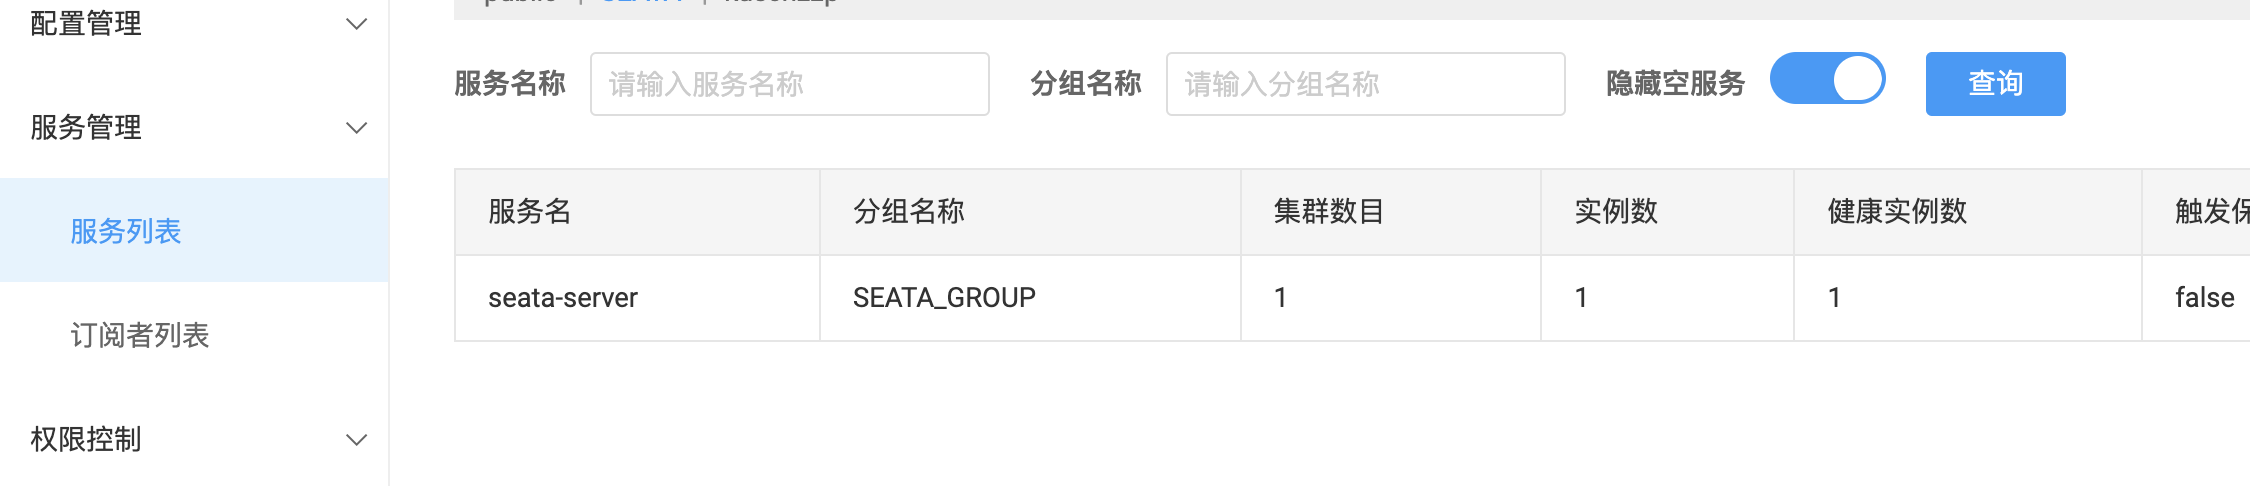Click the 配置管理 menu label

point(86,23)
